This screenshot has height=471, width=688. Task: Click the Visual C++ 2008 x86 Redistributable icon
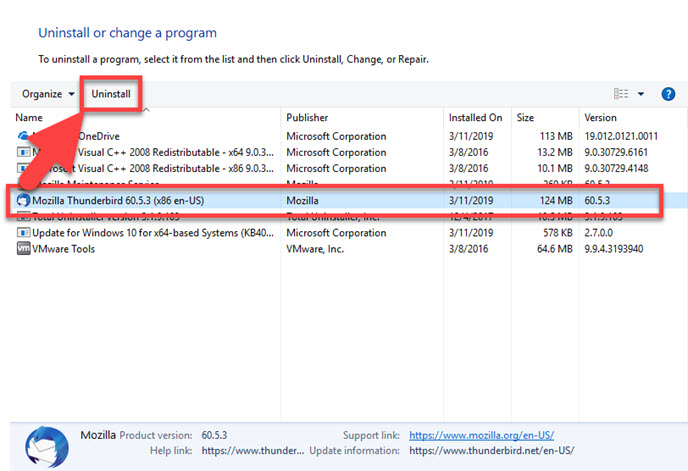(24, 168)
